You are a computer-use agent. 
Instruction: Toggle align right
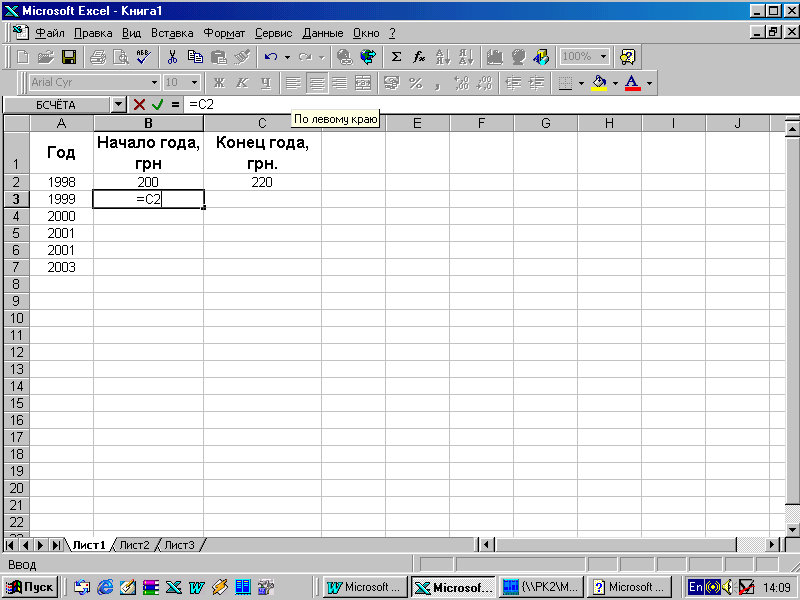pyautogui.click(x=340, y=83)
